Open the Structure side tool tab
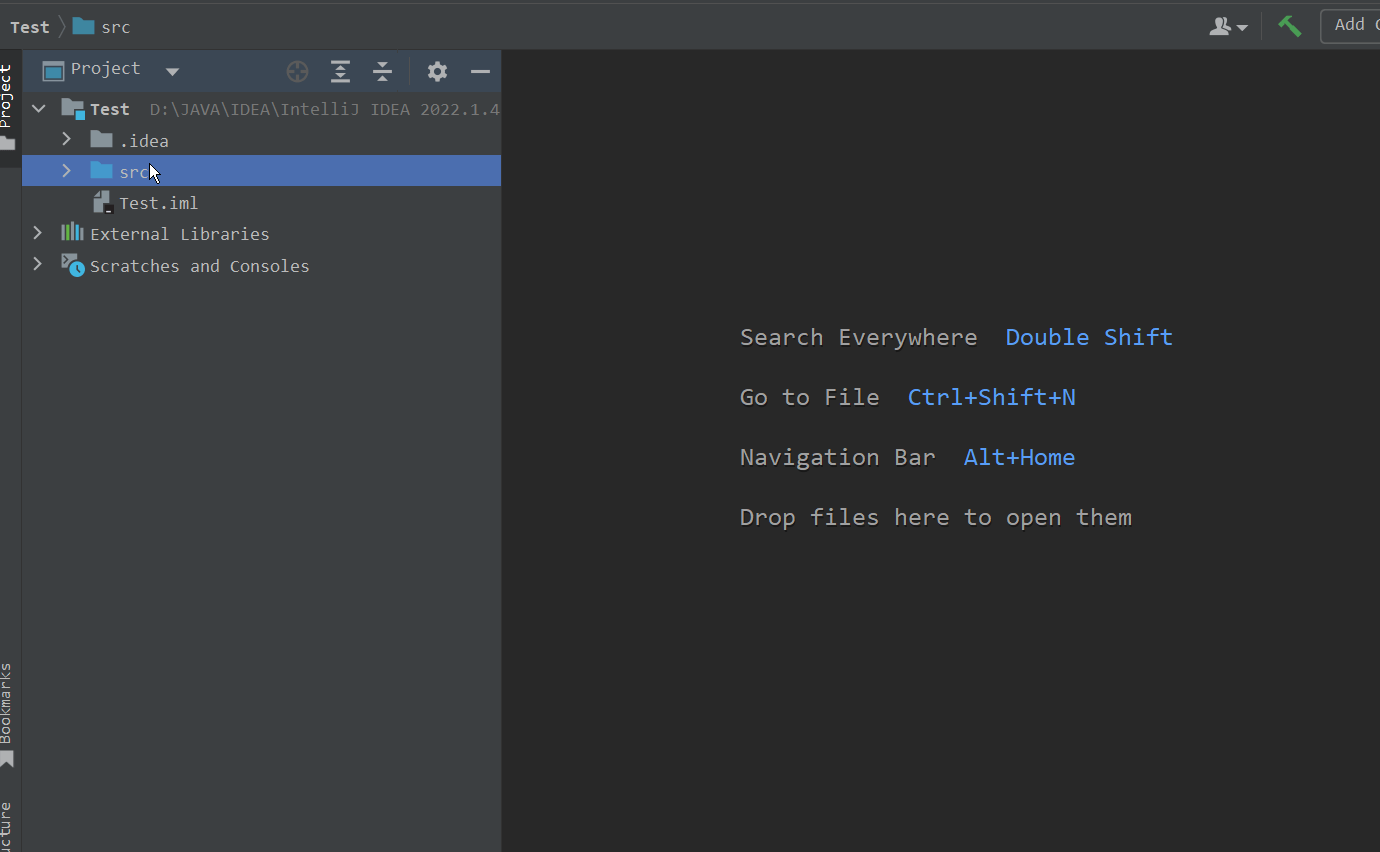1380x852 pixels. point(8,825)
